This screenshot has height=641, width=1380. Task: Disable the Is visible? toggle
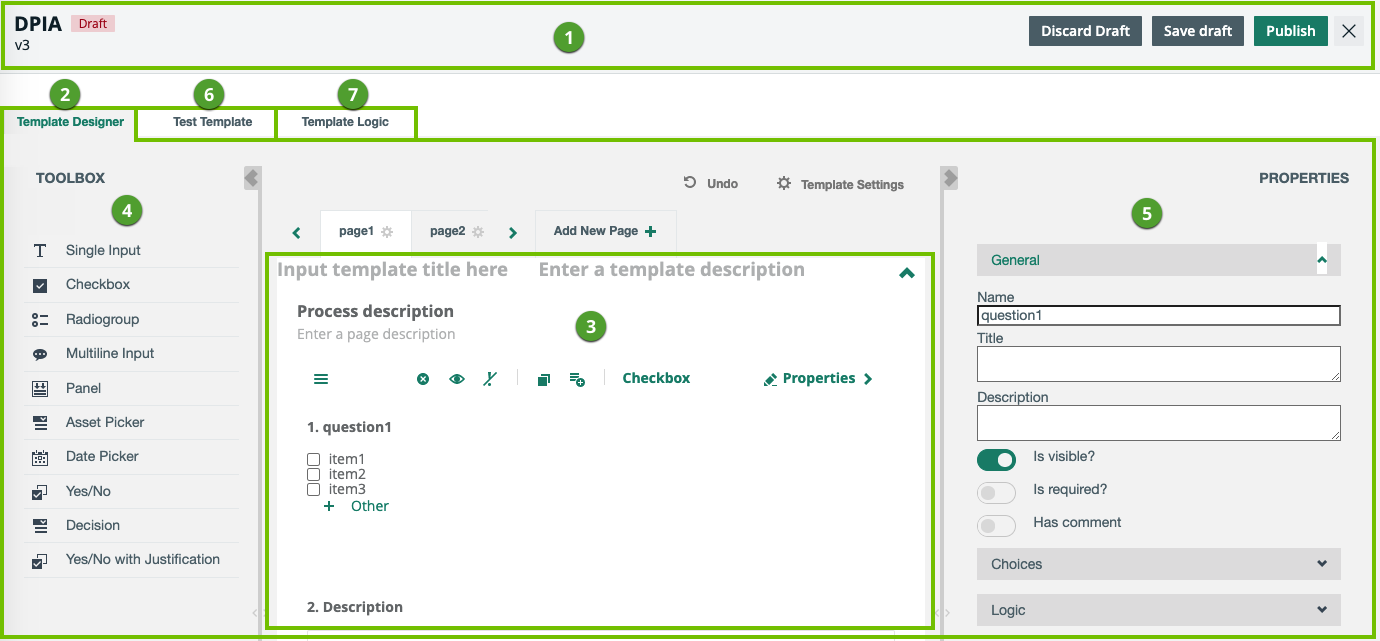[996, 459]
